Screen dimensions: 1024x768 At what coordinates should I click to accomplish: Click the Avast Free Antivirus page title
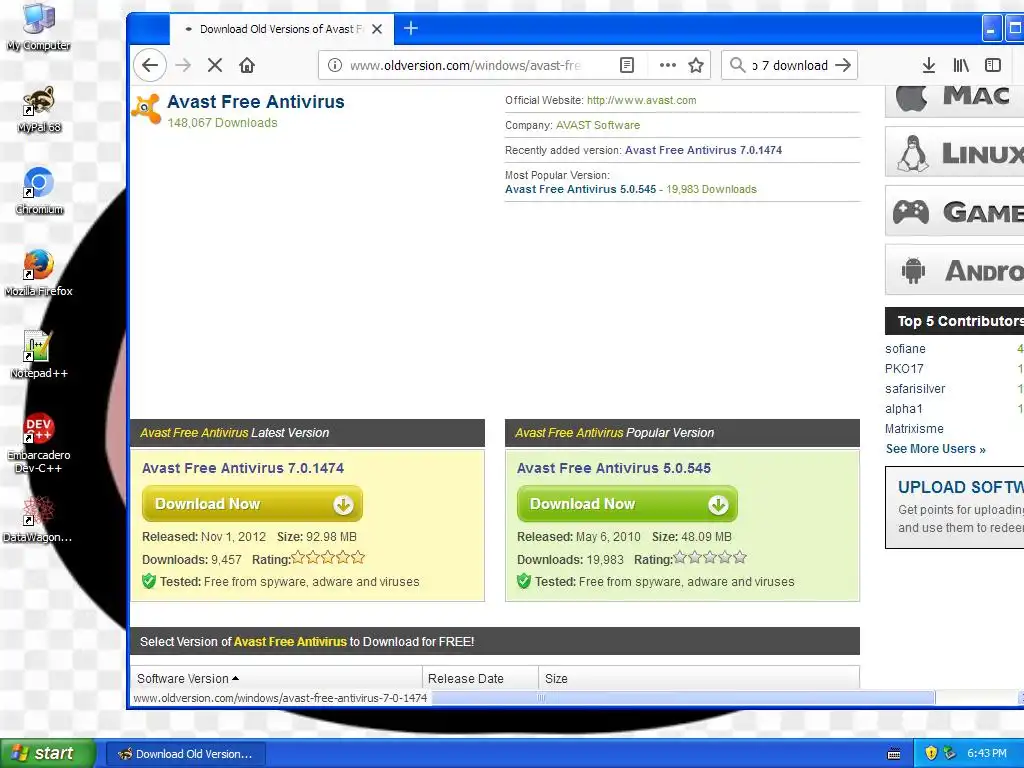(256, 102)
